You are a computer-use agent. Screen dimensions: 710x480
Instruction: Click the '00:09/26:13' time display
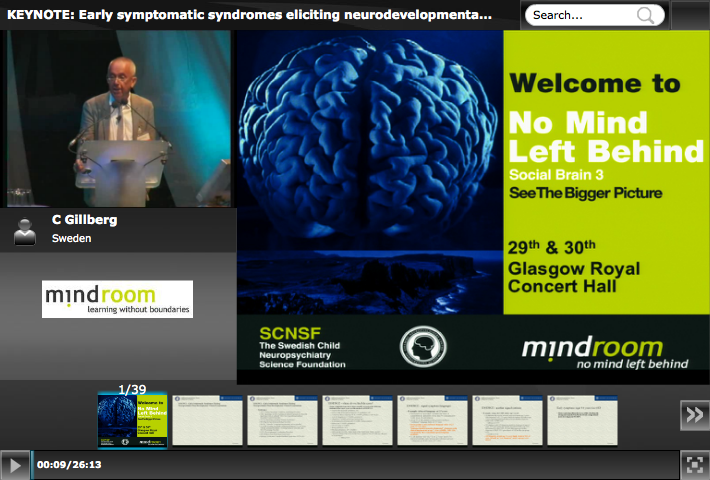pos(69,465)
